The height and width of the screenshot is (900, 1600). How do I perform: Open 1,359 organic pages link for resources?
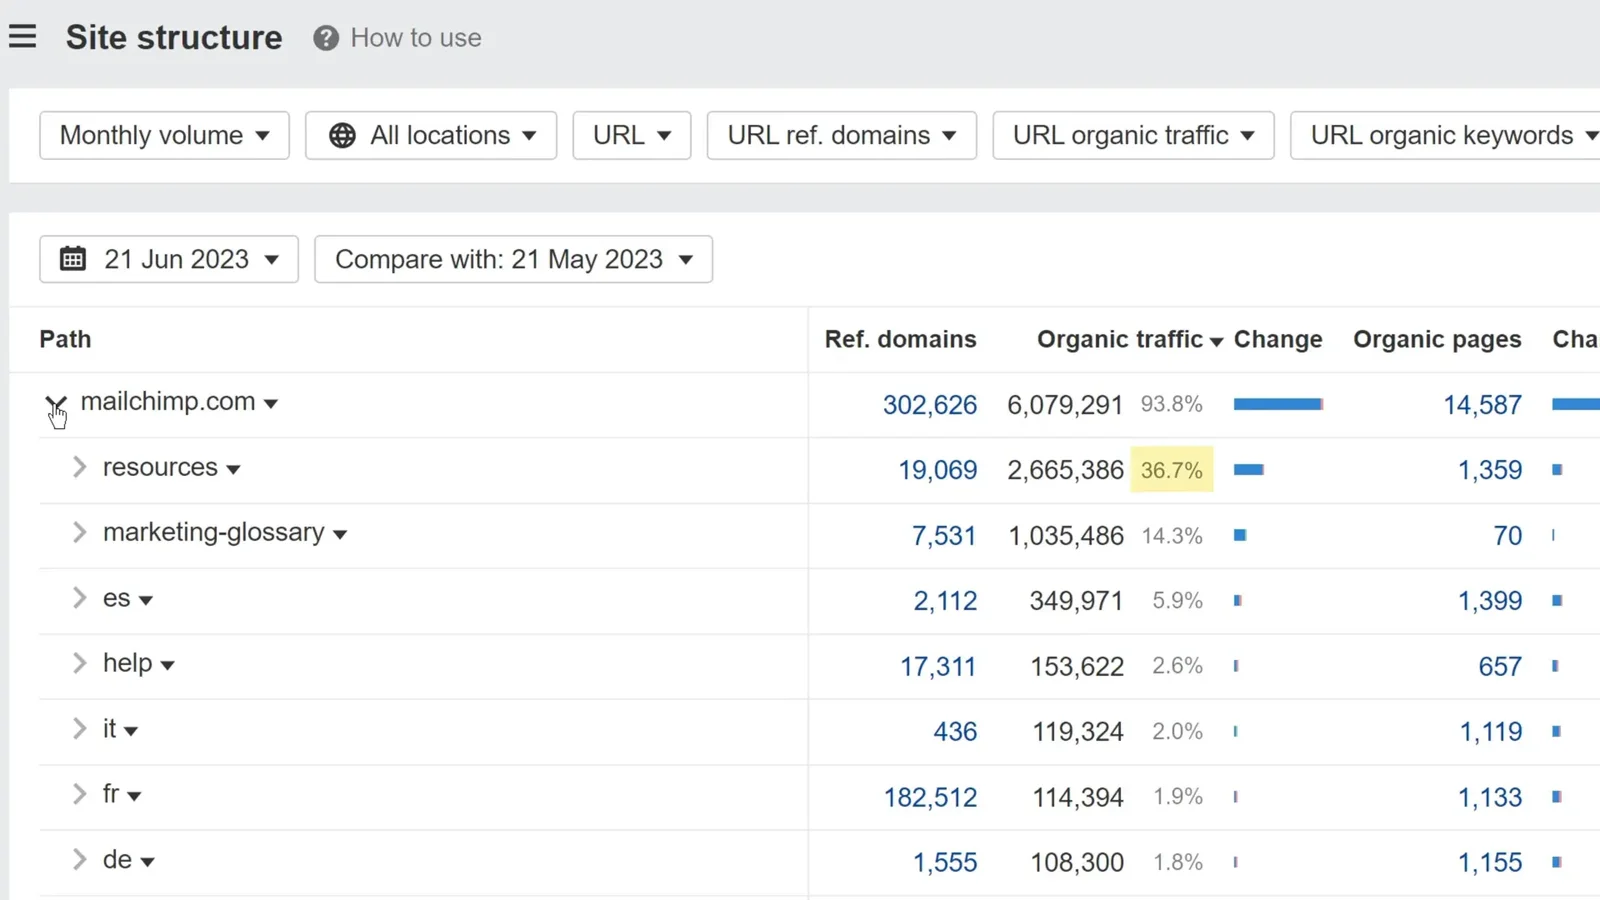(1489, 470)
